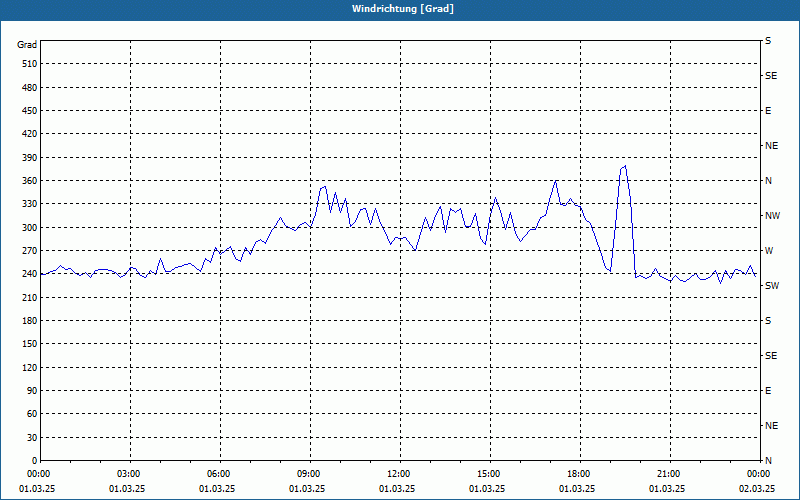This screenshot has height=500, width=800.
Task: Select the E compass label level with 450
Action: tap(768, 111)
